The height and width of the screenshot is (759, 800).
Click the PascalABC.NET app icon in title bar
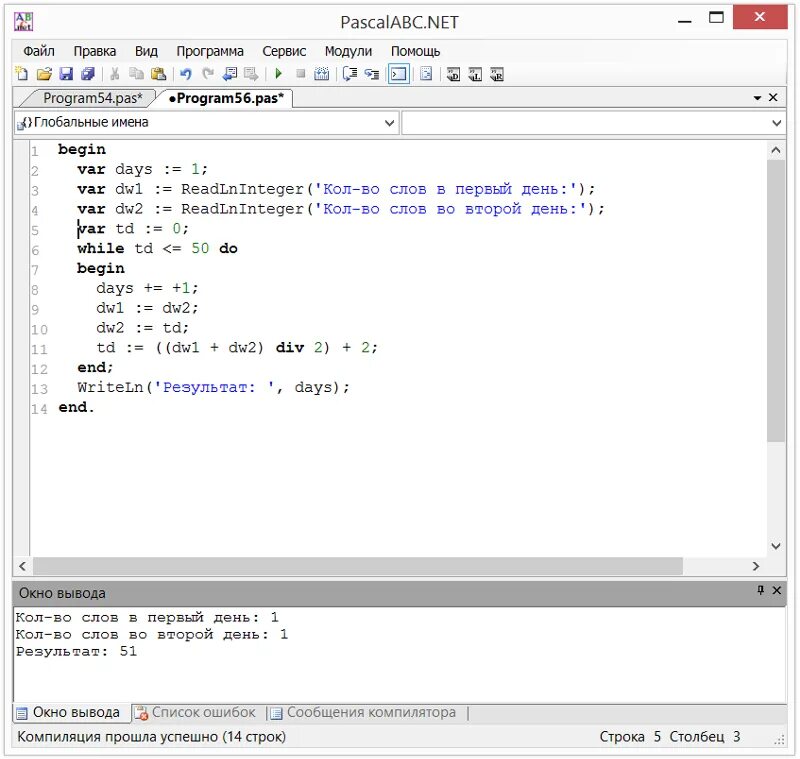tap(23, 21)
